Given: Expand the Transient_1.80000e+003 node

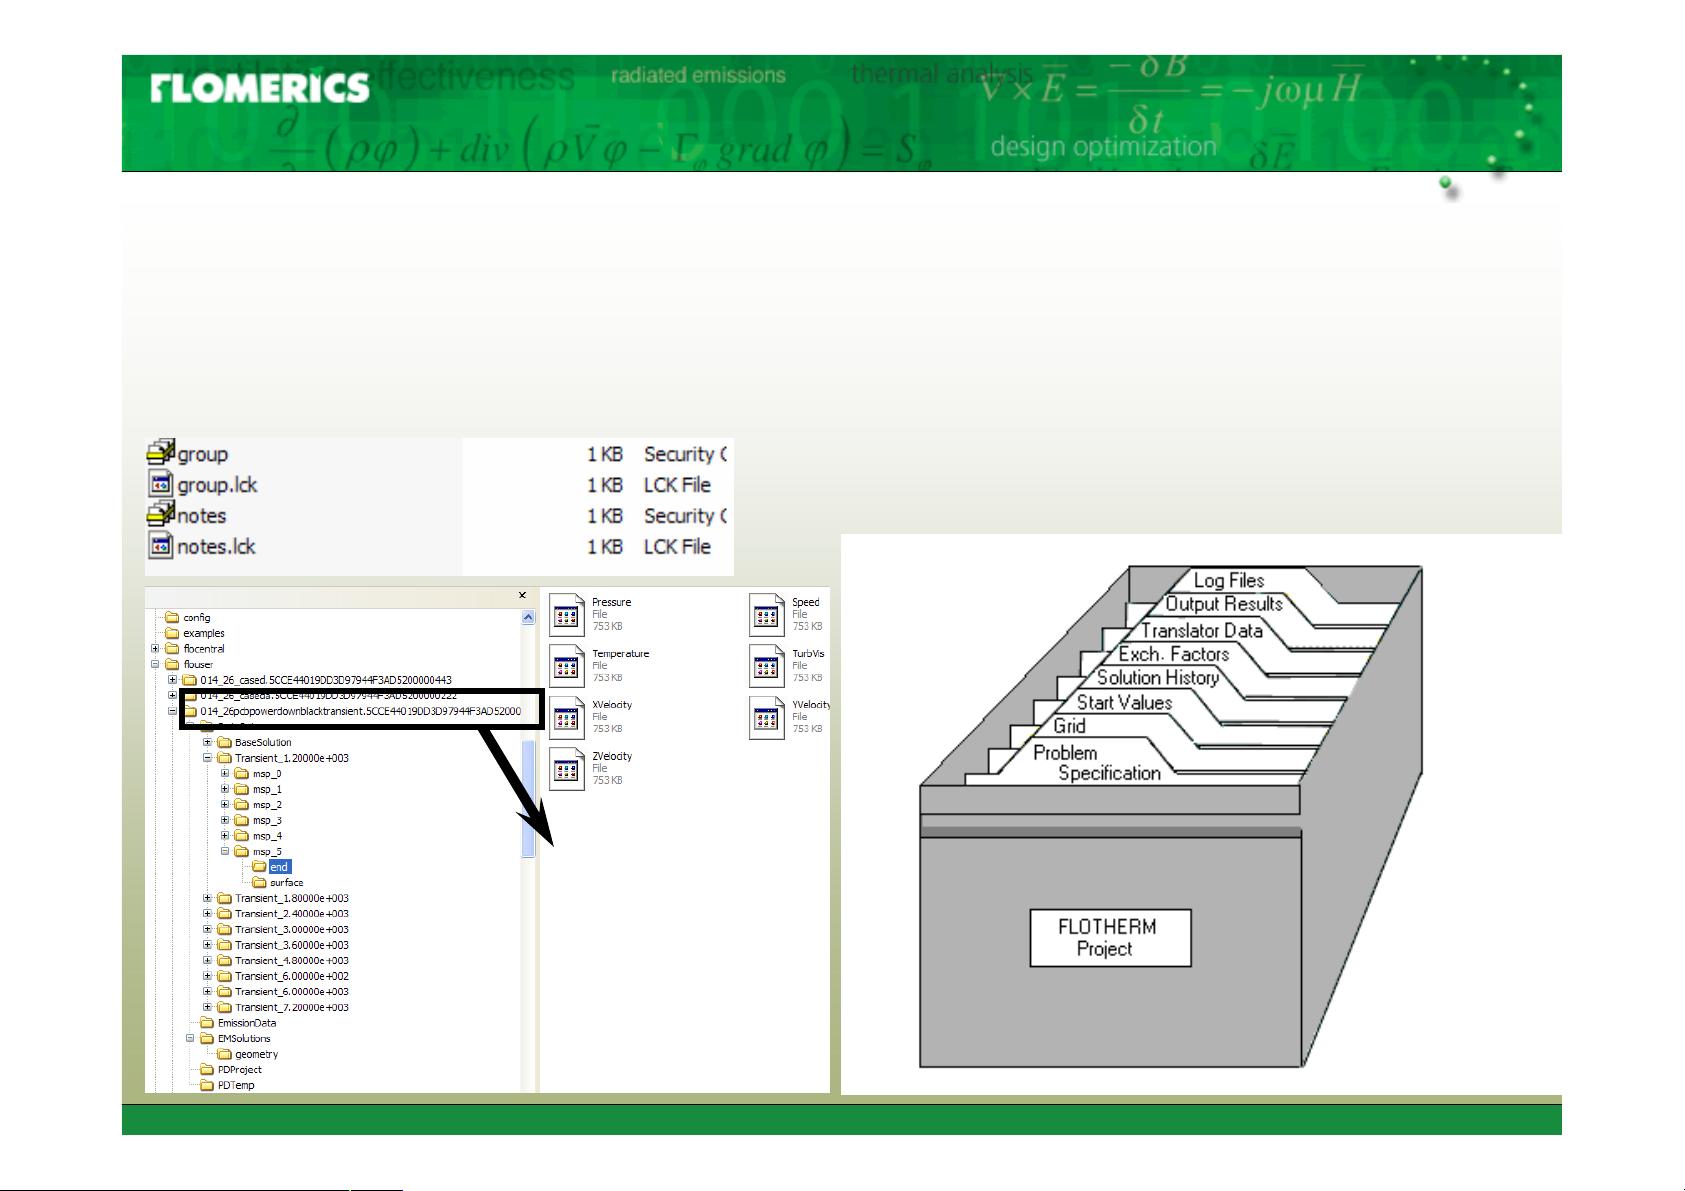Looking at the screenshot, I should [x=207, y=898].
